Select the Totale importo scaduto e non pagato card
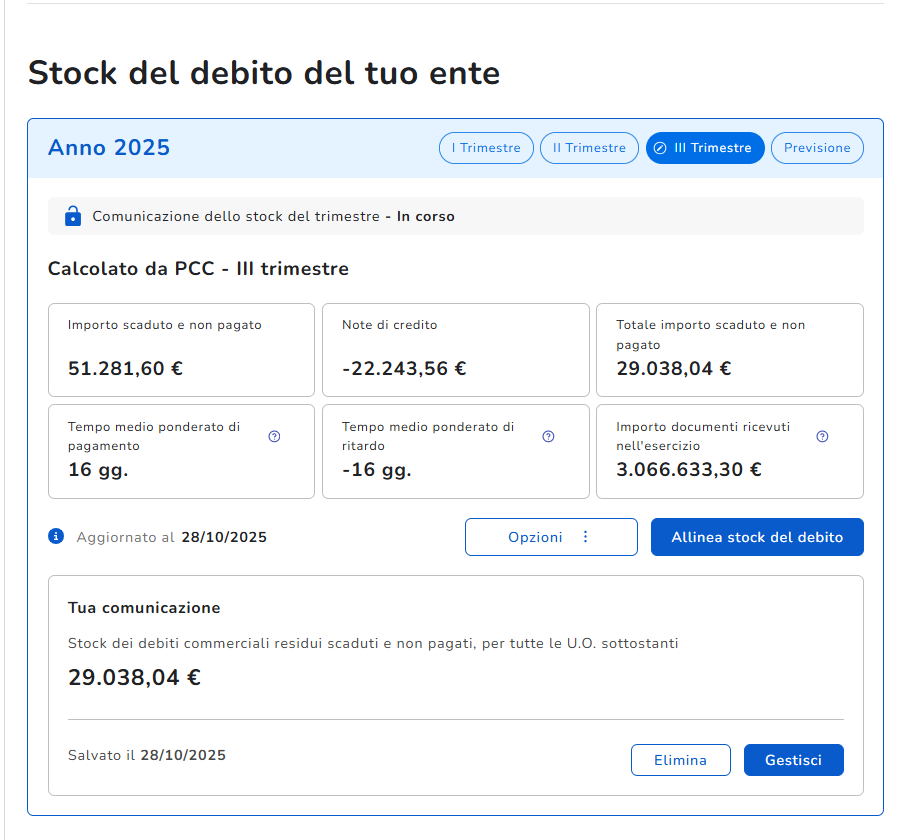Viewport: 920px width, 840px height. click(729, 350)
